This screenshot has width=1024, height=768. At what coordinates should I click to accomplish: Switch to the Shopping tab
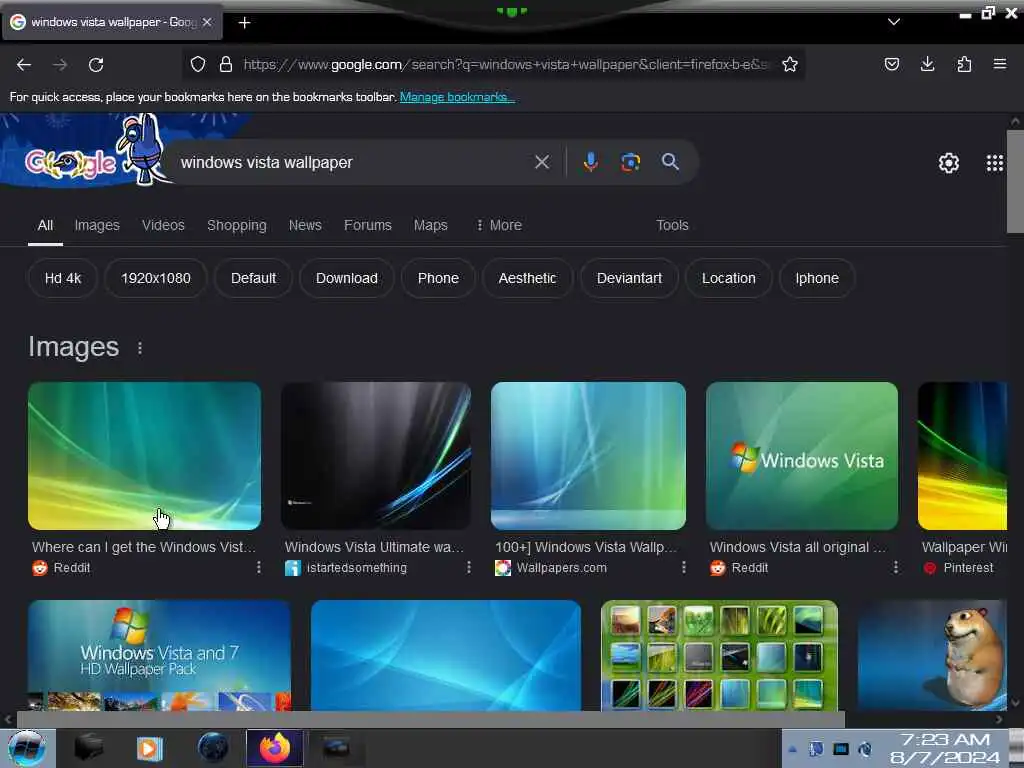(x=236, y=225)
